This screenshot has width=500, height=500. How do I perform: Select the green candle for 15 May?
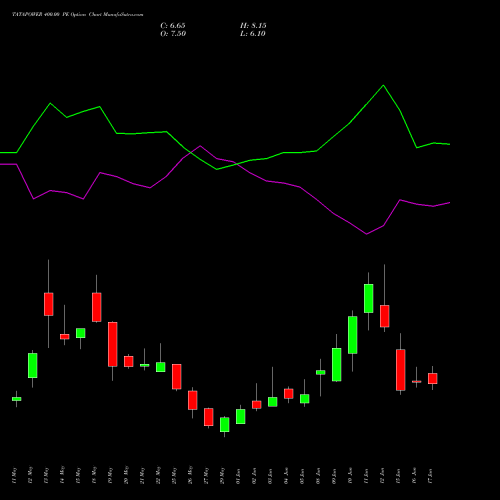pyautogui.click(x=81, y=333)
